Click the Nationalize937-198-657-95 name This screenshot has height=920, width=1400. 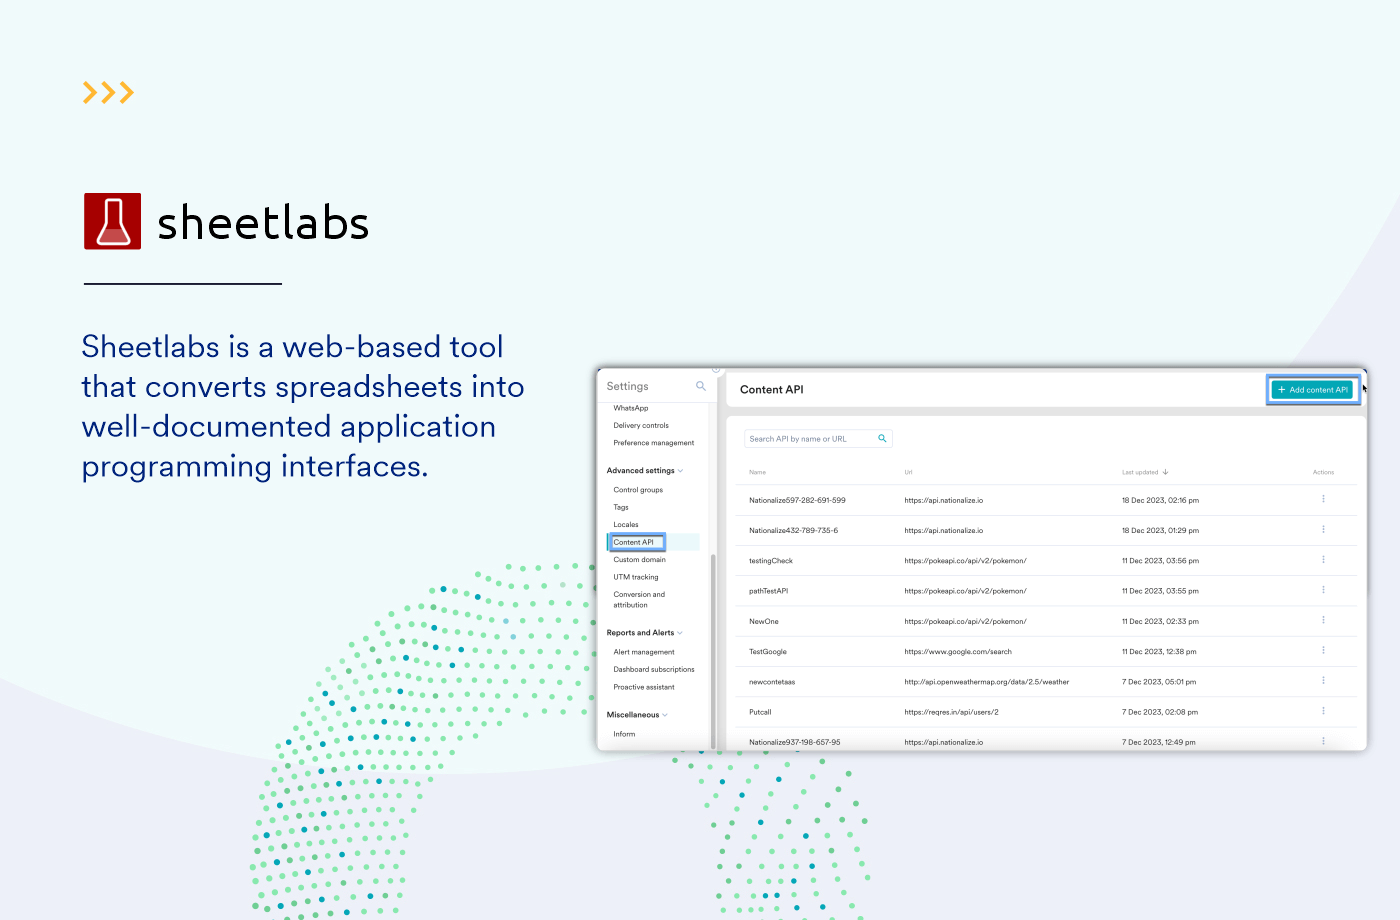point(795,742)
